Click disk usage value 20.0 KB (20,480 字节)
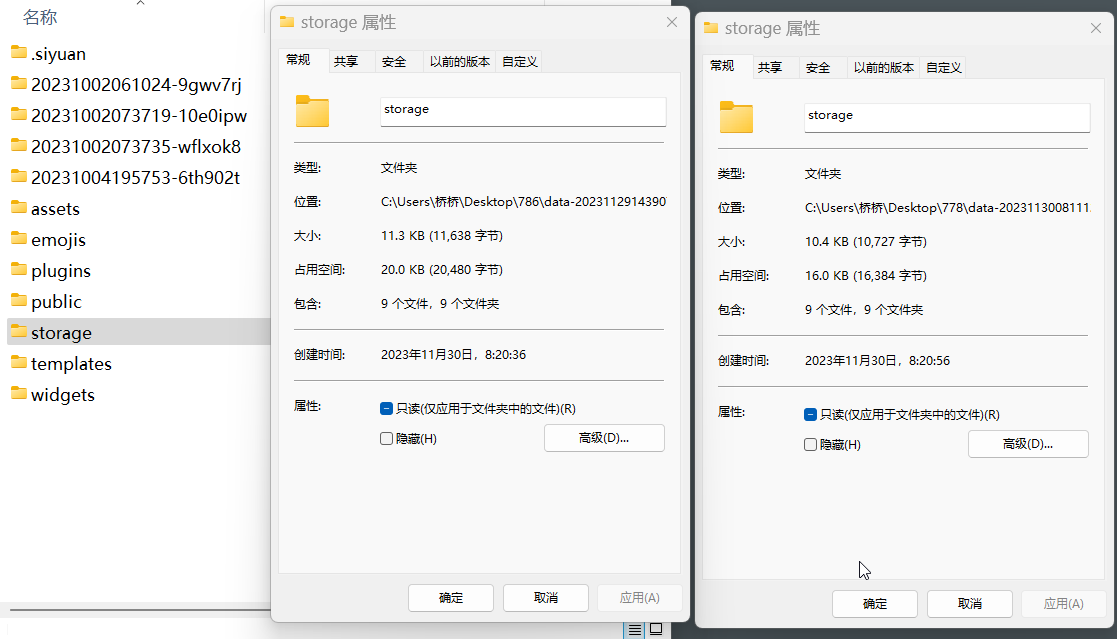 pos(442,270)
